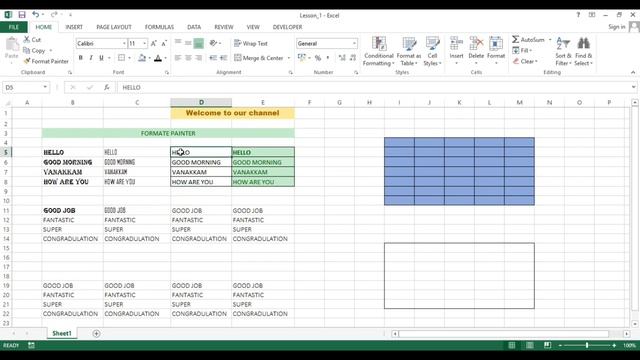Expand the Calibri font name dropdown
The image size is (640, 360).
click(x=124, y=43)
